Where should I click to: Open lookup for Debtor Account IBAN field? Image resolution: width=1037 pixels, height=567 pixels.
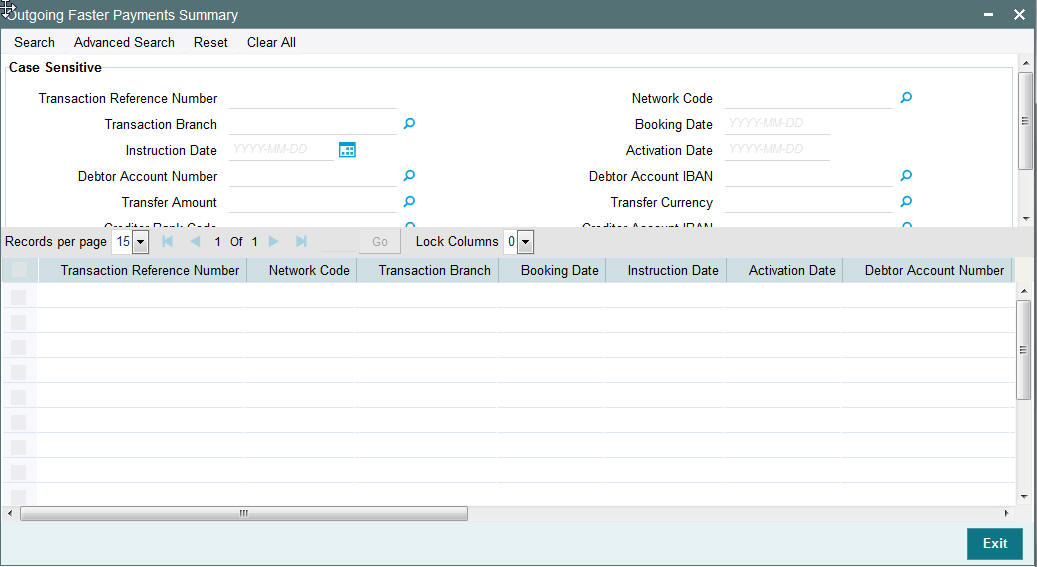(x=906, y=176)
